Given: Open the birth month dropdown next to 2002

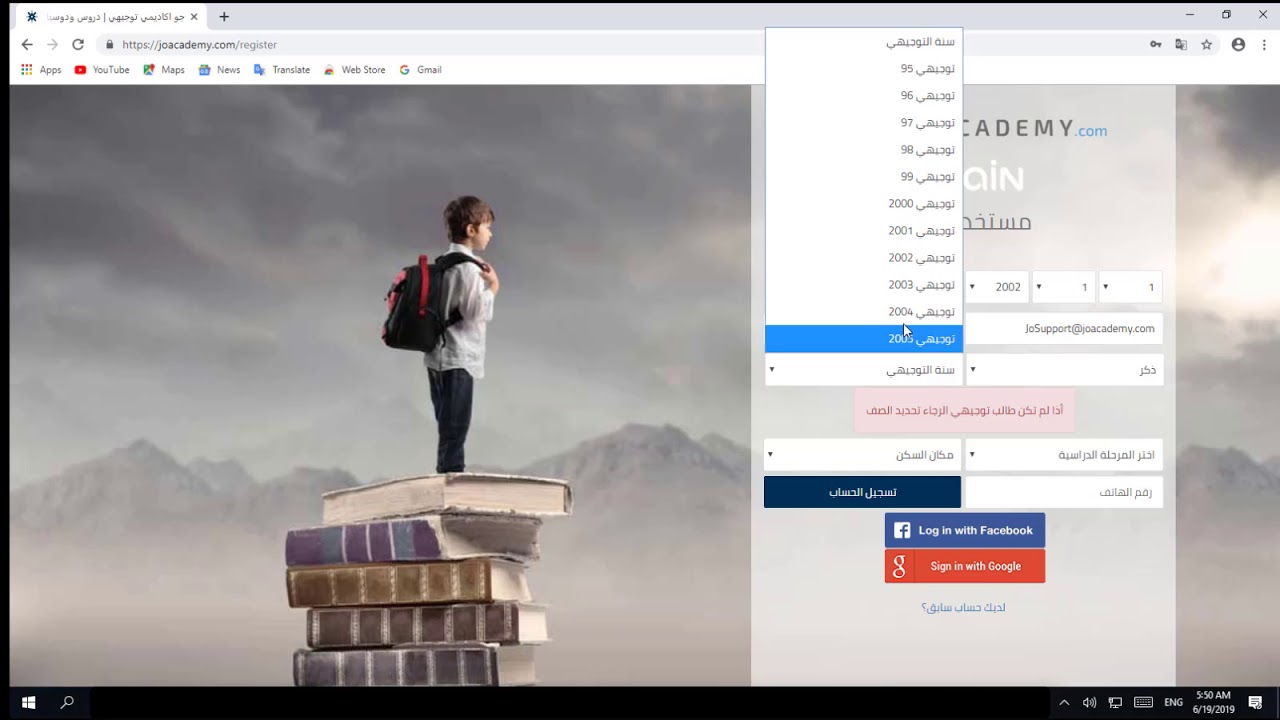Looking at the screenshot, I should pos(1064,287).
